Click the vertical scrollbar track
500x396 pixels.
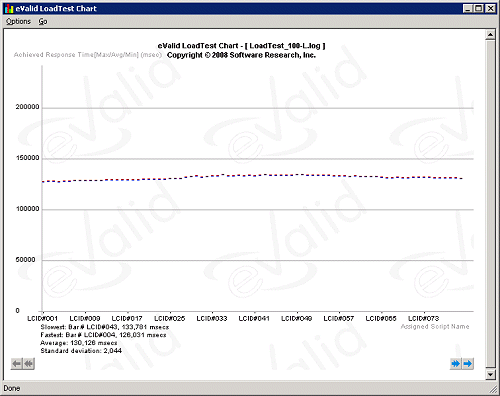(490, 204)
